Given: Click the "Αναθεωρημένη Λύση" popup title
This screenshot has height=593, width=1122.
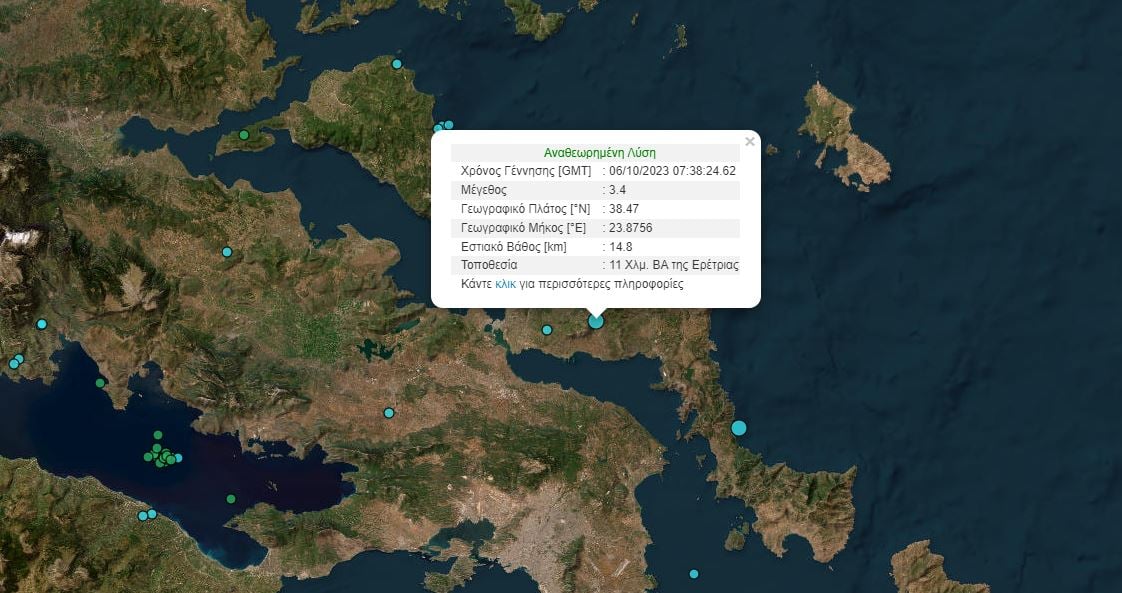Looking at the screenshot, I should [x=596, y=152].
